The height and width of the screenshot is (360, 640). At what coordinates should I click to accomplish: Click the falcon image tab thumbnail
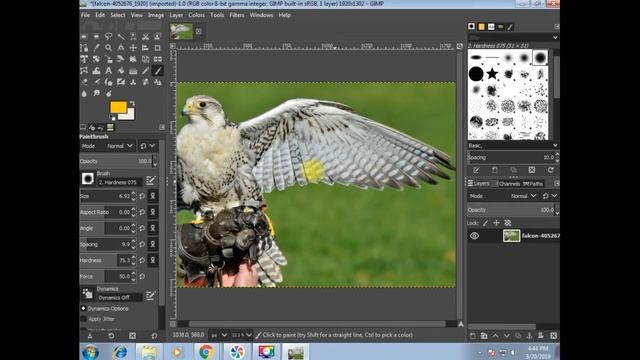[x=181, y=31]
